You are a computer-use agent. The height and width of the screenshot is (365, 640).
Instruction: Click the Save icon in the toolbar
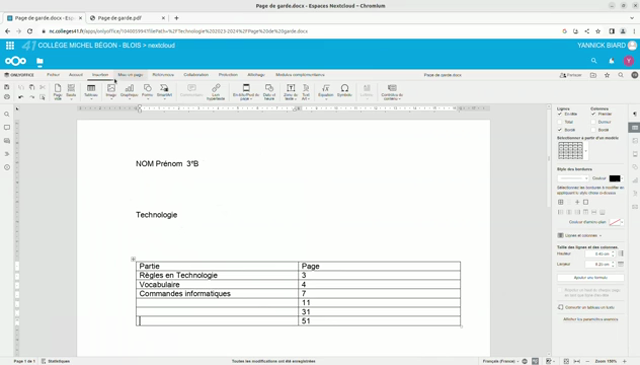[7, 87]
